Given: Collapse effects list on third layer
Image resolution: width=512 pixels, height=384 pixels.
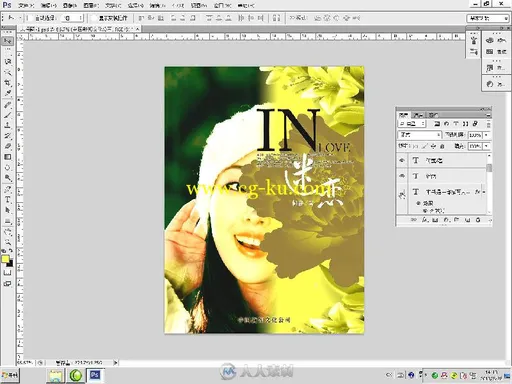Looking at the screenshot, I should pos(484,192).
